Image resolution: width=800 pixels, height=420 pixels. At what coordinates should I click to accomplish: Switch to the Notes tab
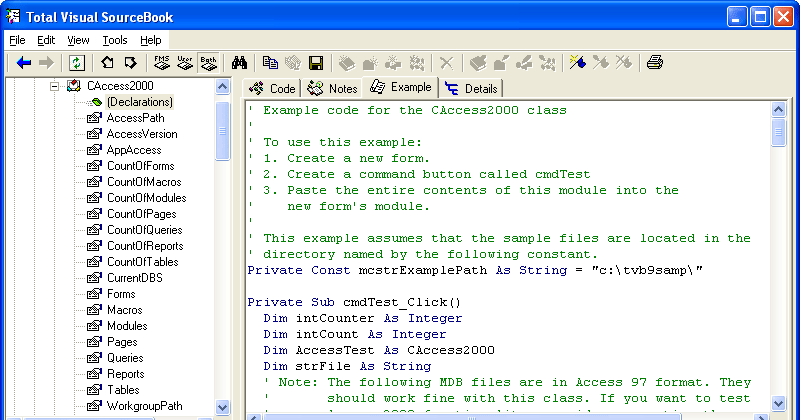point(332,88)
